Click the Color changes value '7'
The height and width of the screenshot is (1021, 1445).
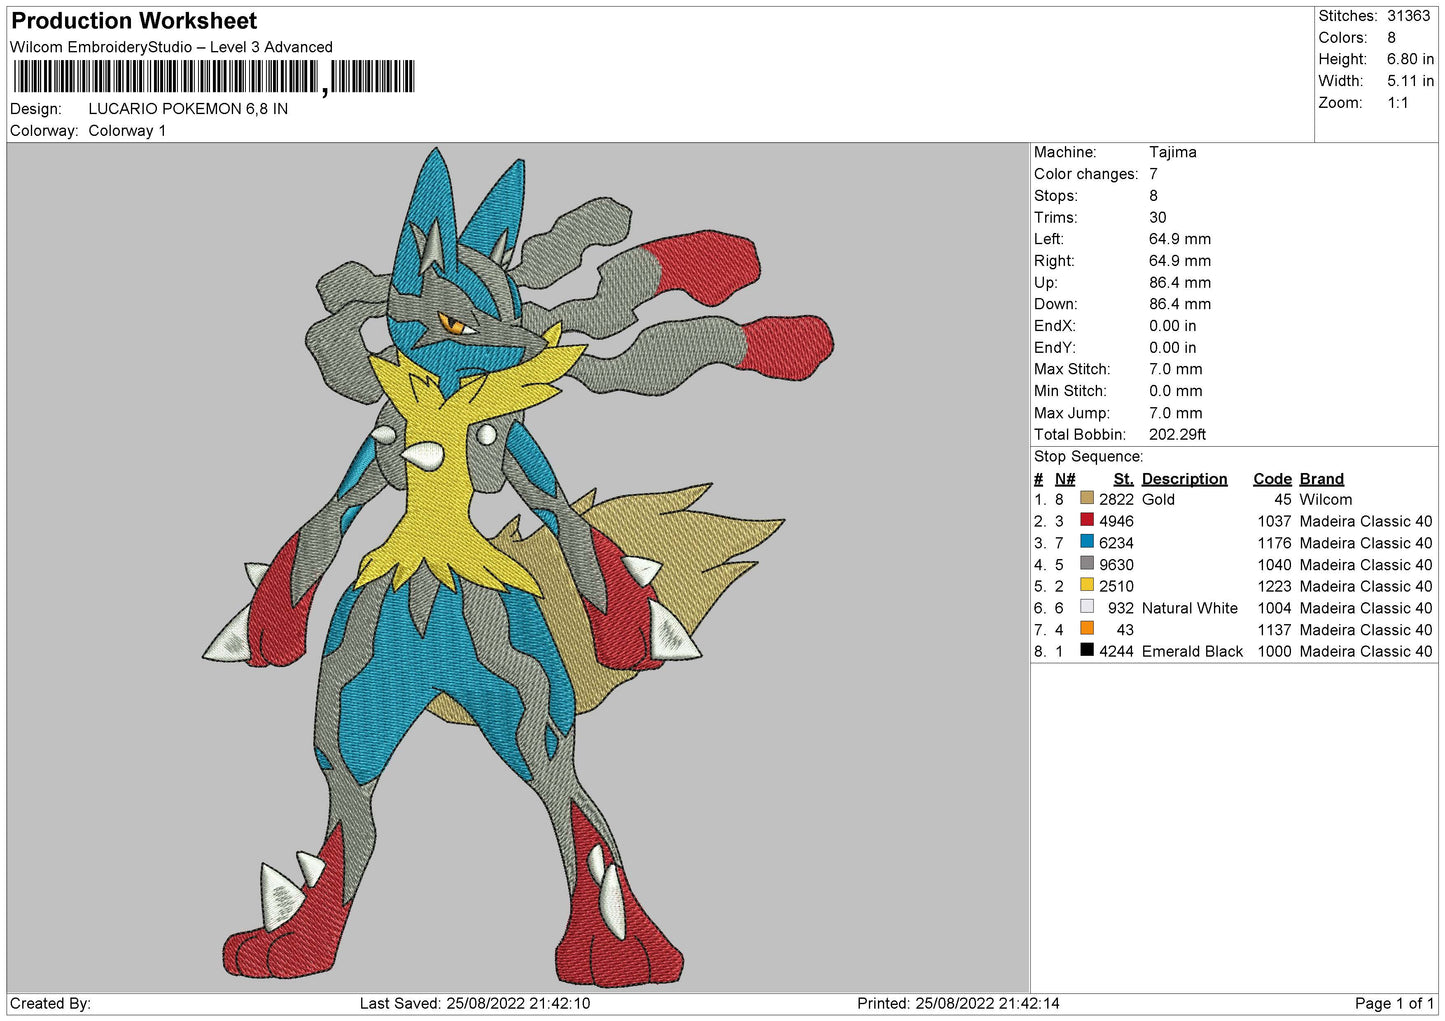(1153, 174)
